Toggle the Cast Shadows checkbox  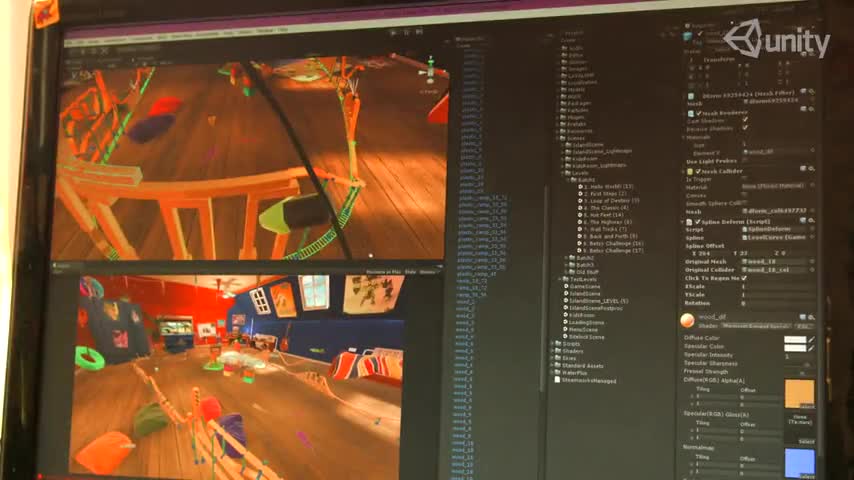point(745,120)
